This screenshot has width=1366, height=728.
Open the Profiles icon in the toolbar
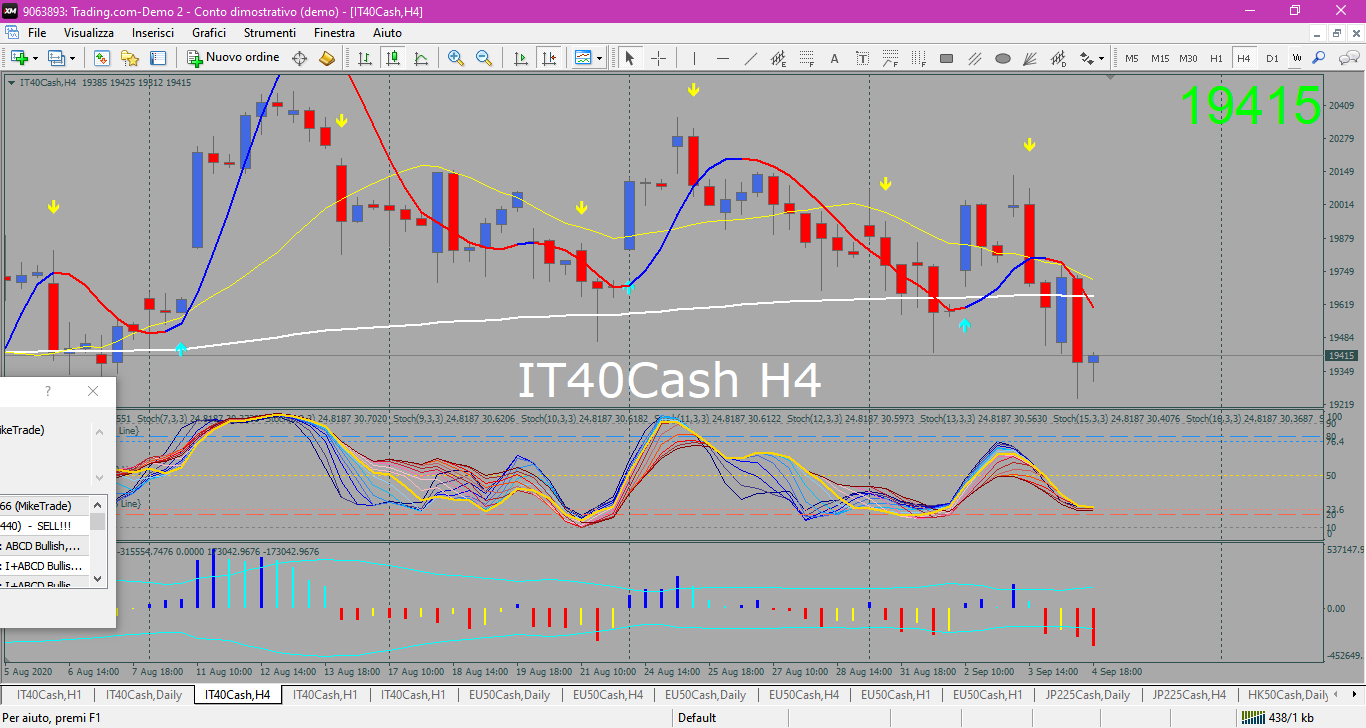(56, 58)
